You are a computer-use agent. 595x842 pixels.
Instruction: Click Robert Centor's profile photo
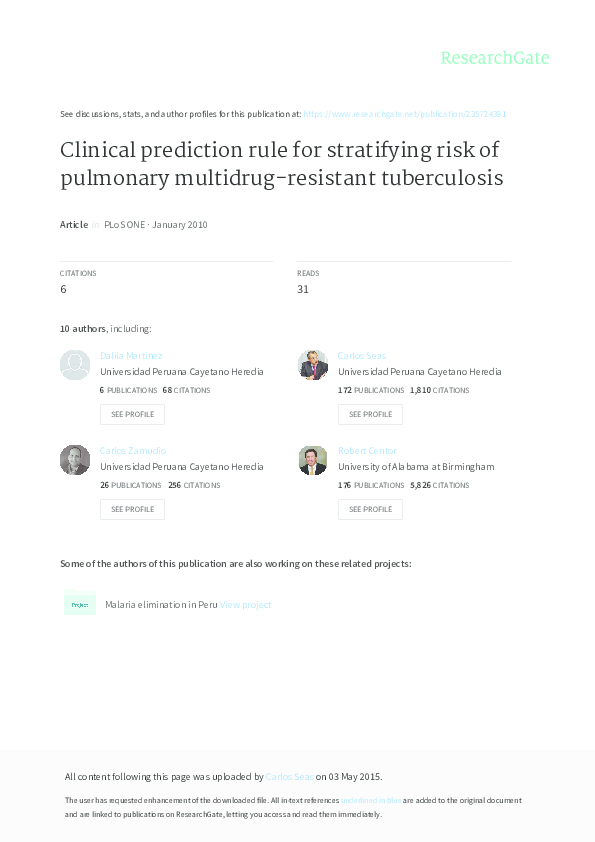click(x=313, y=459)
